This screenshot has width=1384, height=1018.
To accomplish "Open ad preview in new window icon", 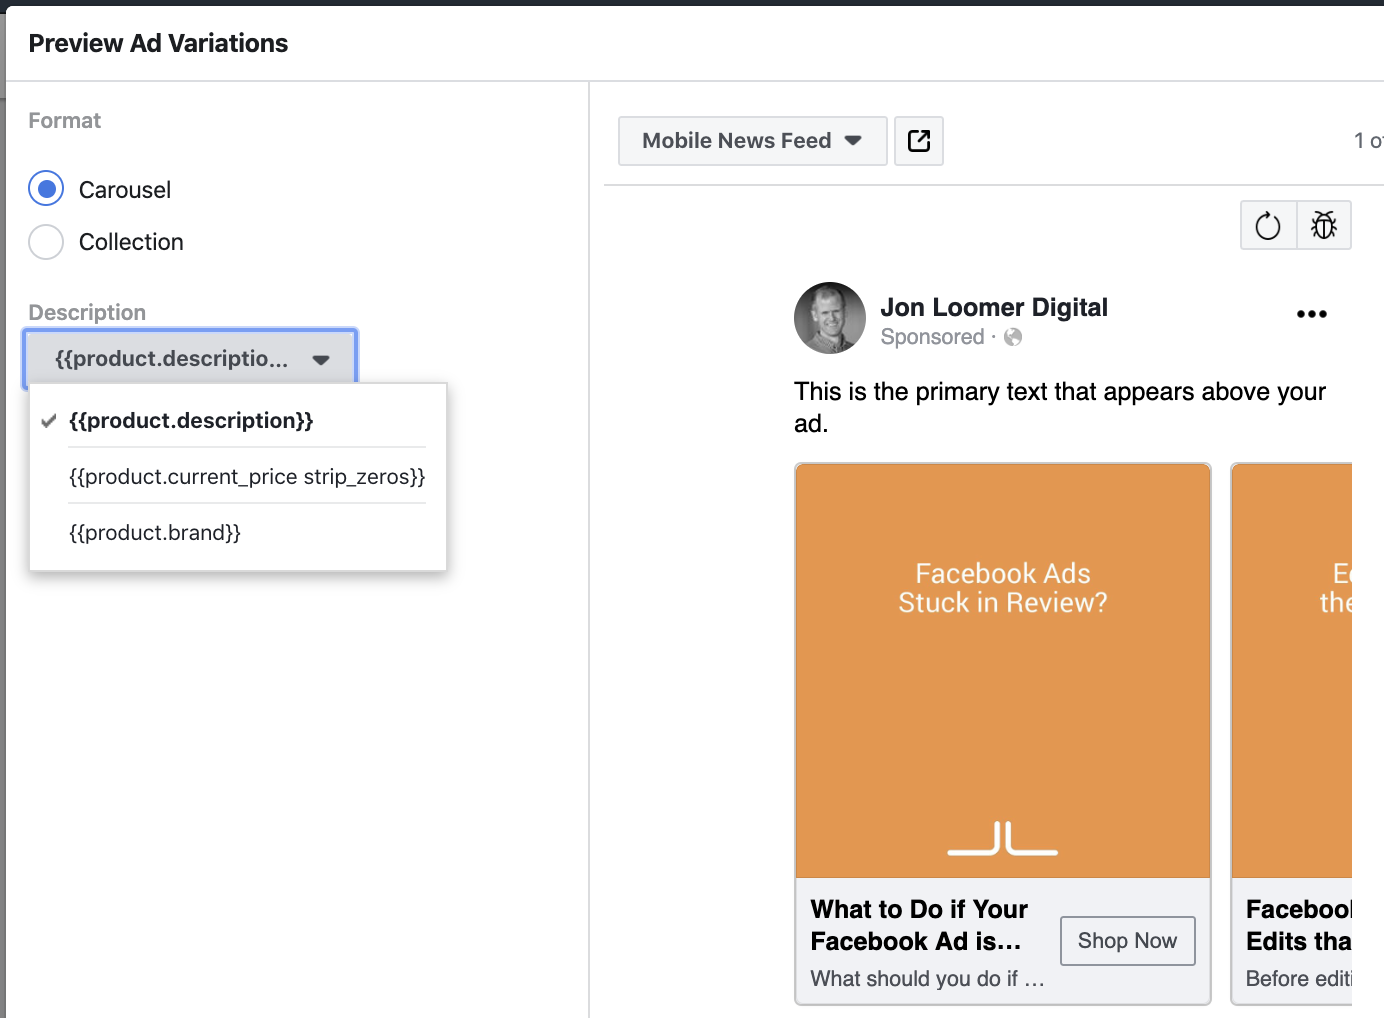I will (918, 141).
